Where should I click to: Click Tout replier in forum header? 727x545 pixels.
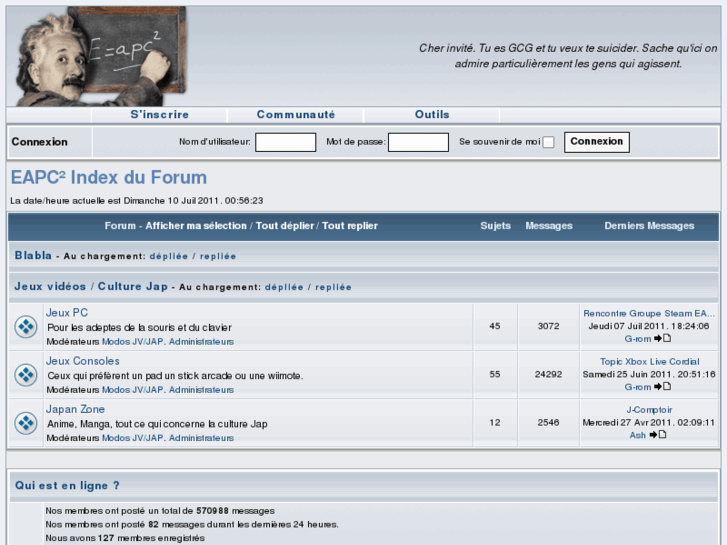click(350, 226)
